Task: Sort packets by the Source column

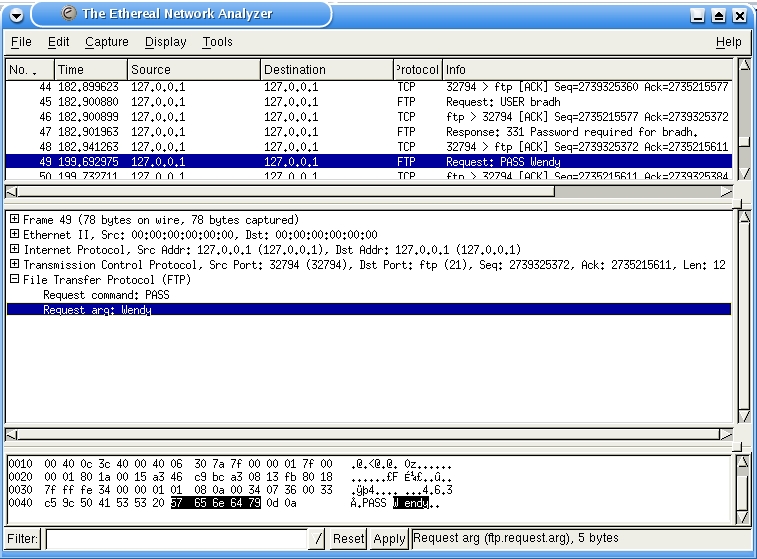Action: coord(194,70)
